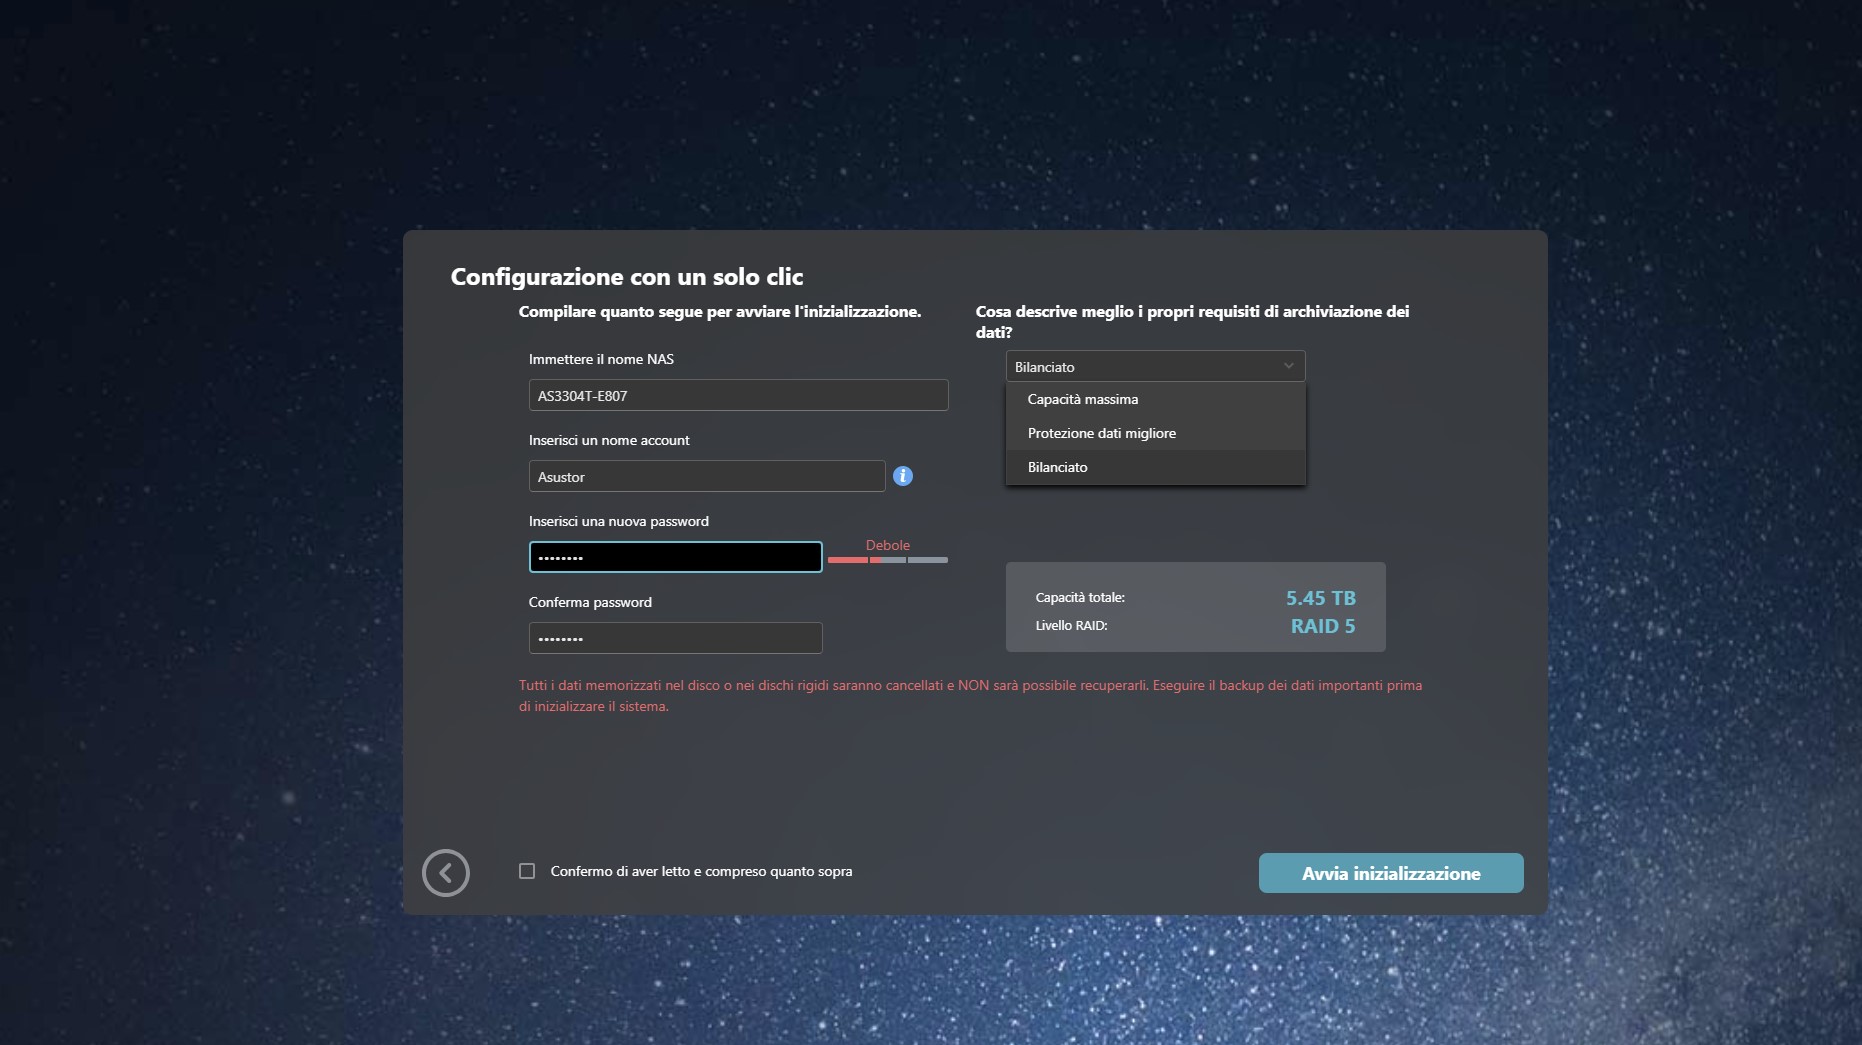Select the 'Conferma password' input field

(675, 638)
